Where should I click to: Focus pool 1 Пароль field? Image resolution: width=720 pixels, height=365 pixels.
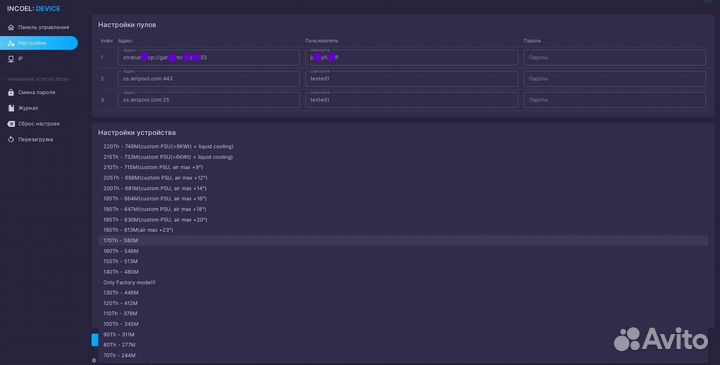pos(615,57)
